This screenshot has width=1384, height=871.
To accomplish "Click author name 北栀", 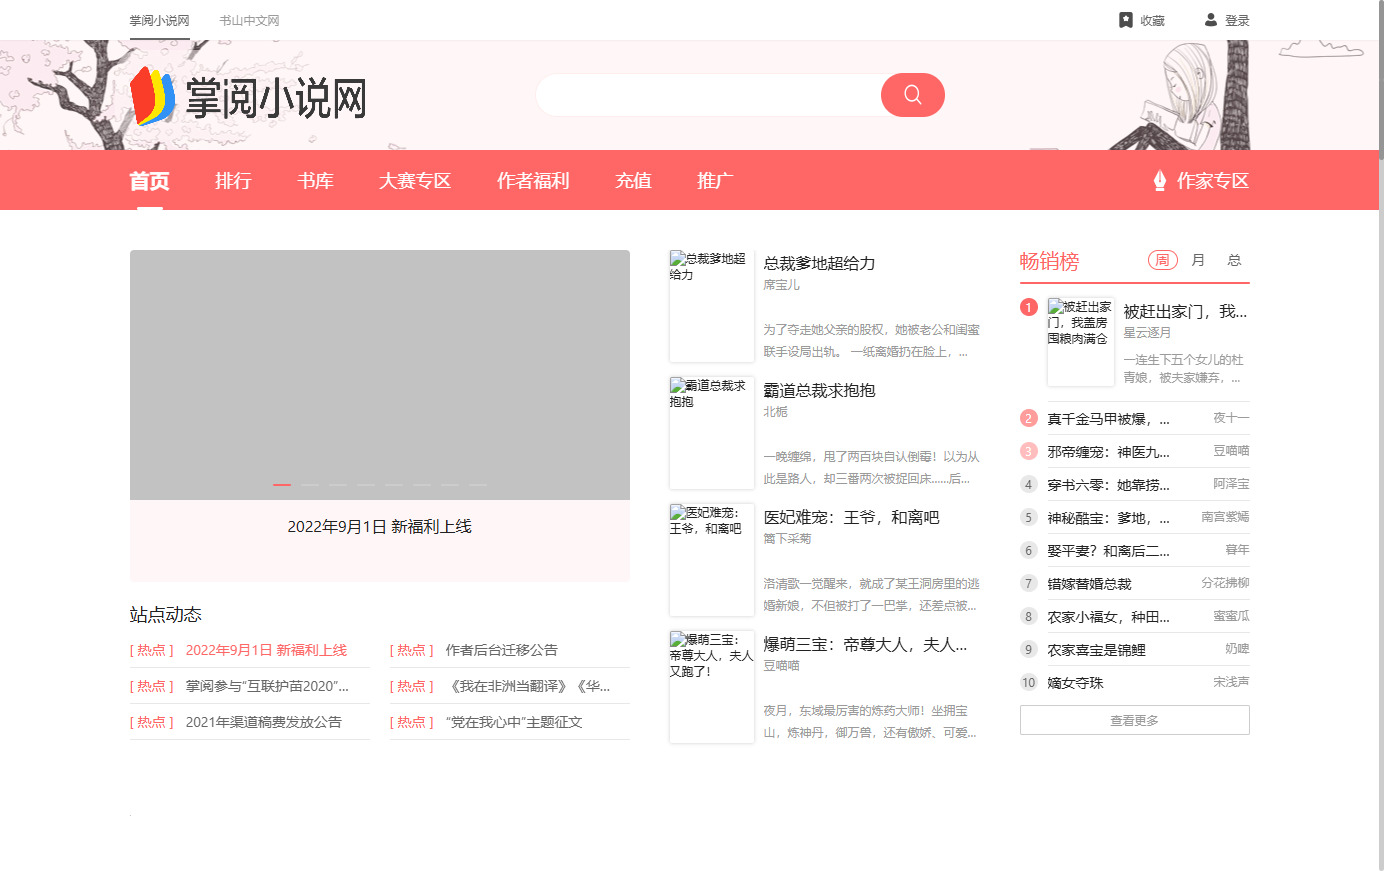I will click(x=775, y=412).
